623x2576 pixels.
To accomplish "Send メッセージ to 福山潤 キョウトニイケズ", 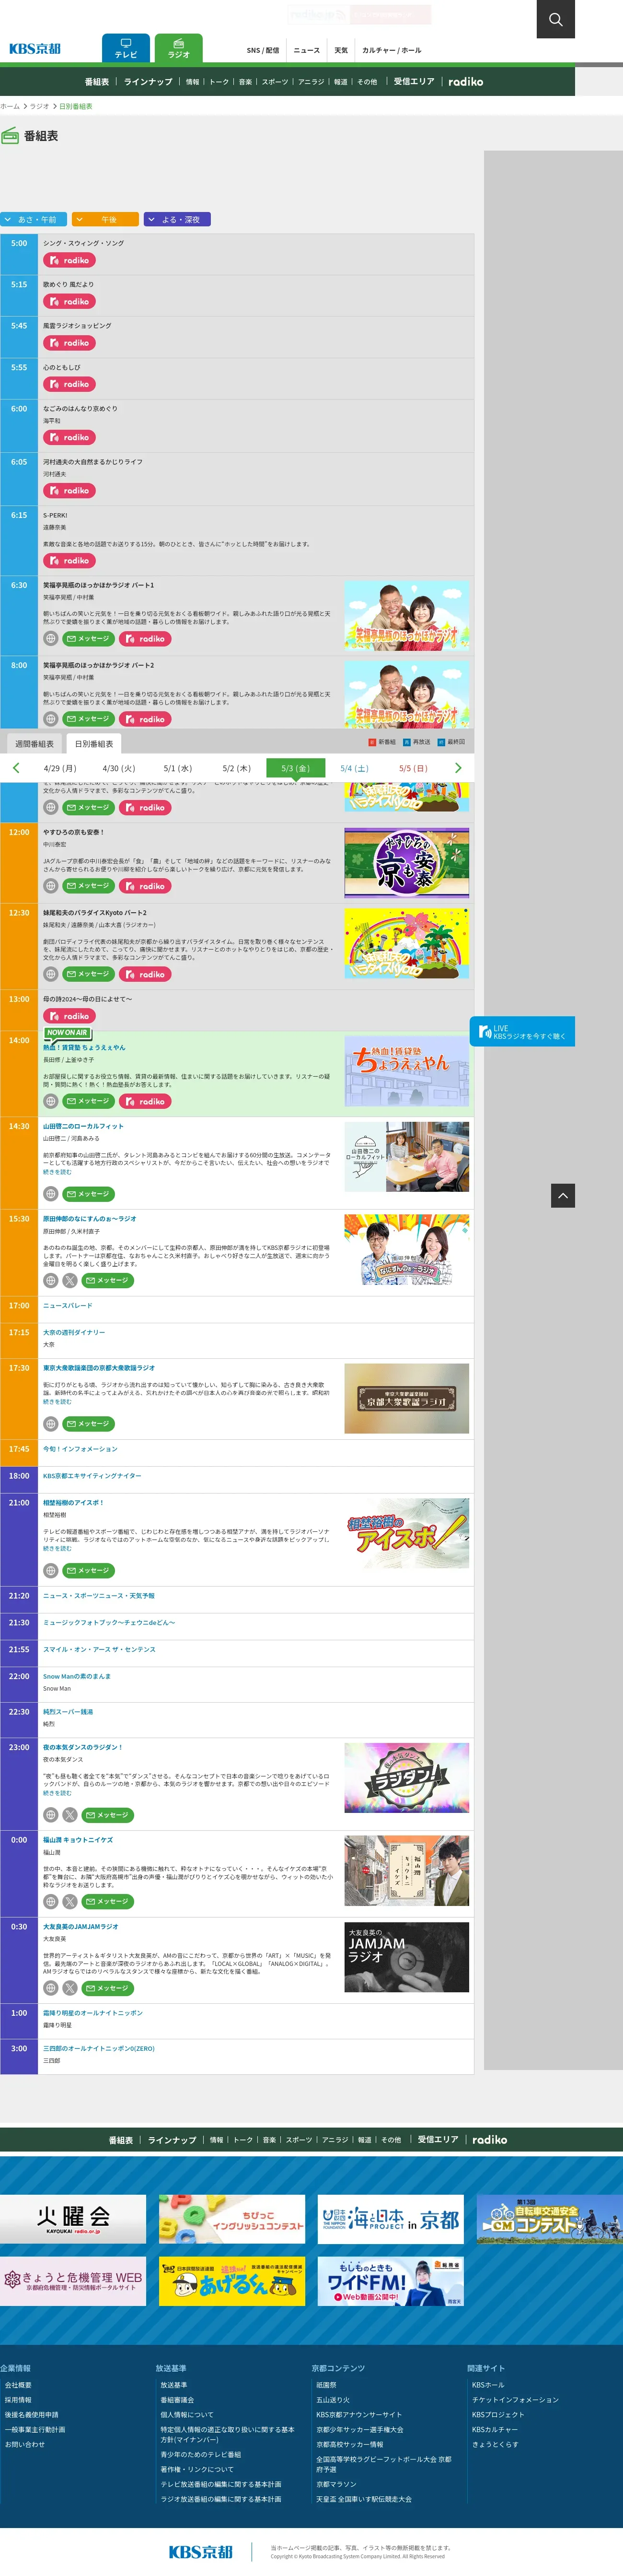I will click(107, 1901).
